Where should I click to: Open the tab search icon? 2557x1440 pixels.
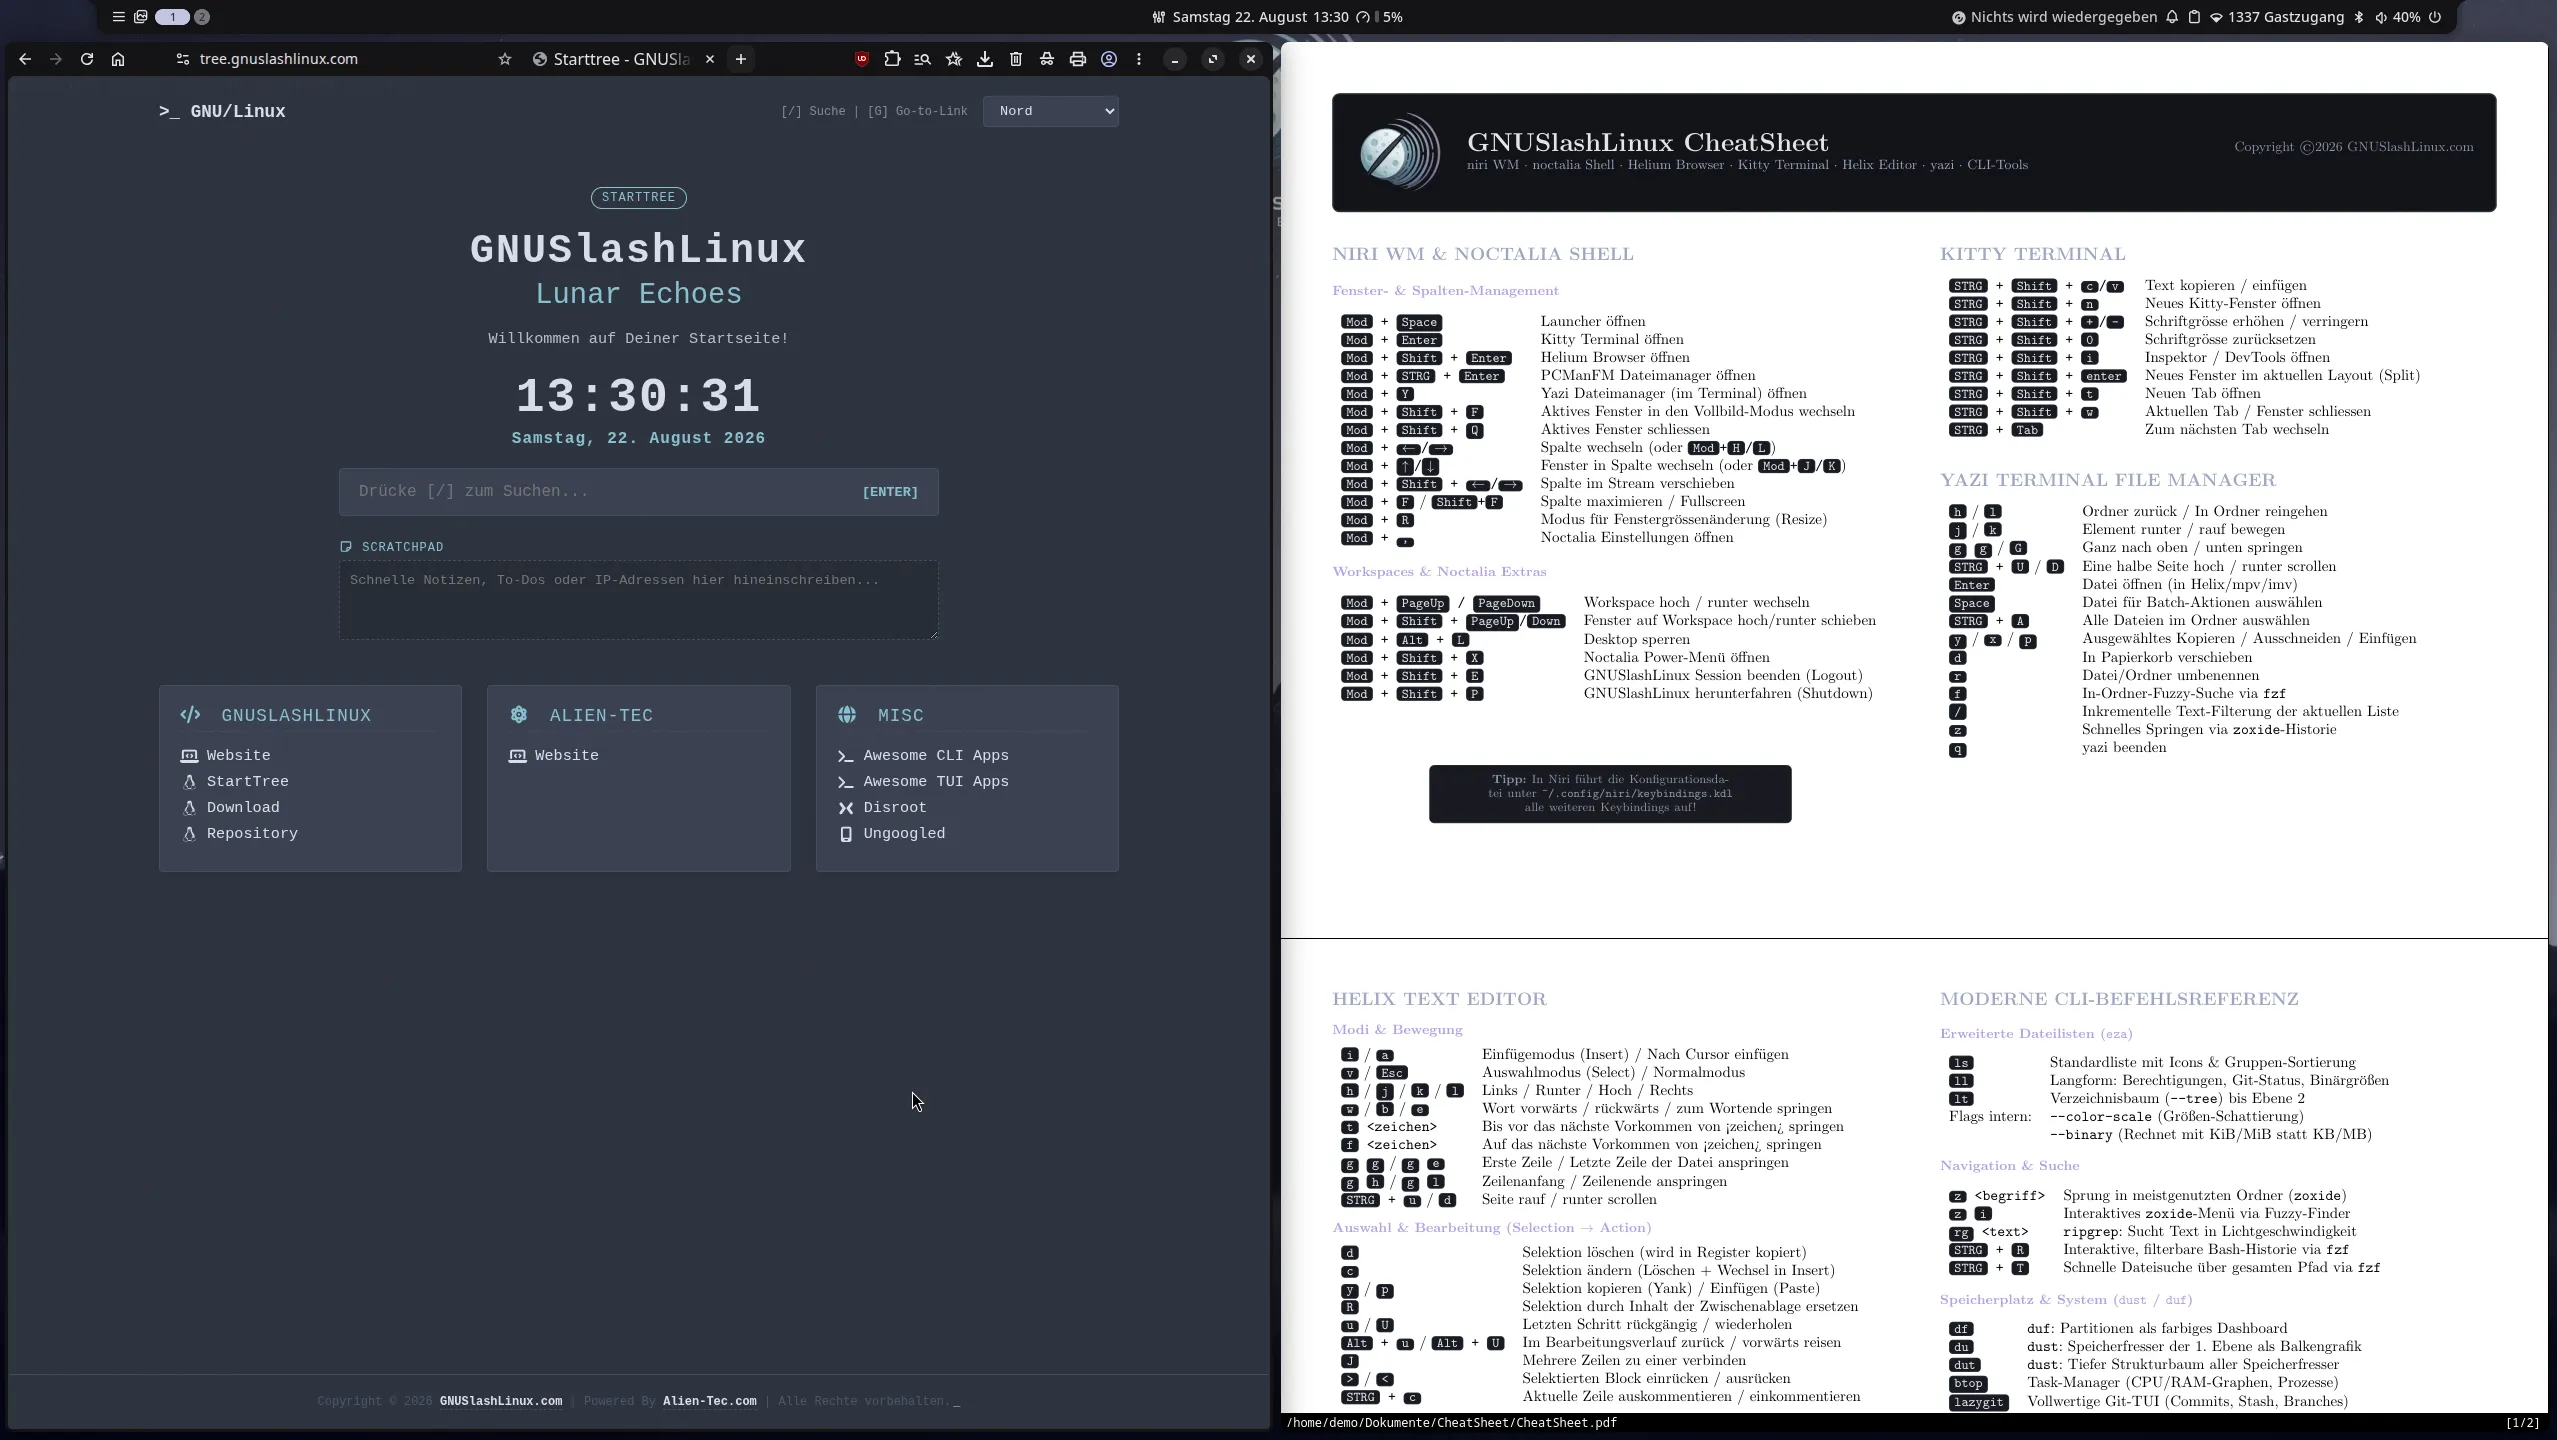pyautogui.click(x=923, y=59)
